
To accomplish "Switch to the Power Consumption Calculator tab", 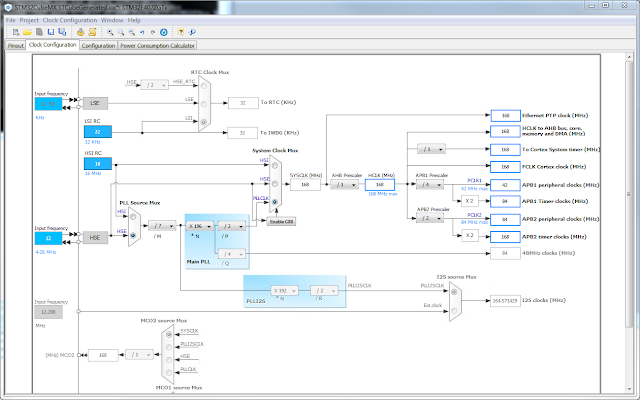I will click(157, 45).
